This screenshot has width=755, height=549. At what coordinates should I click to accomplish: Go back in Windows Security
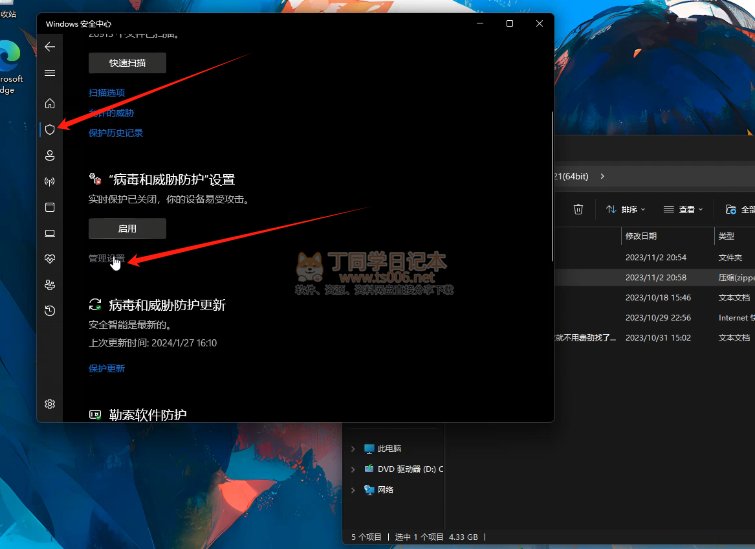[x=50, y=47]
